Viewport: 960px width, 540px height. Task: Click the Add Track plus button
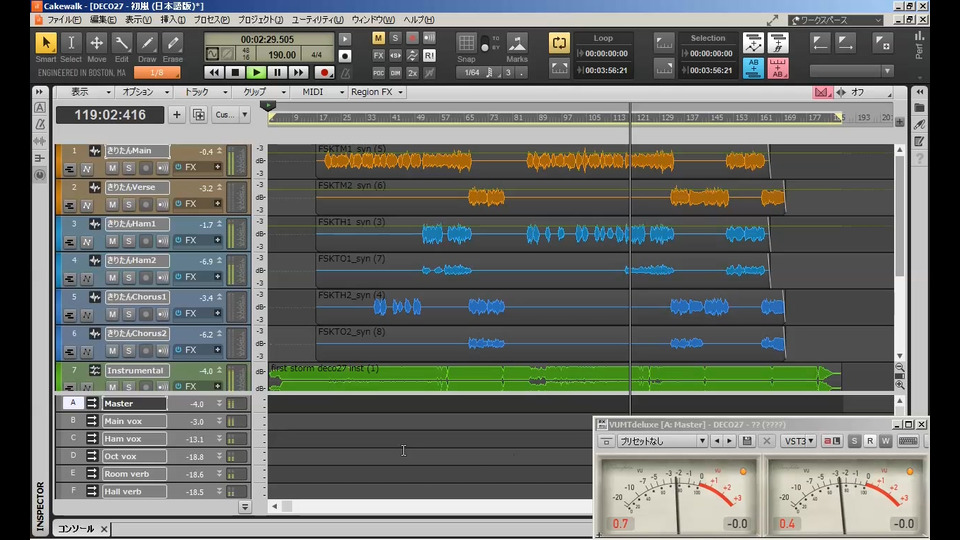(177, 115)
